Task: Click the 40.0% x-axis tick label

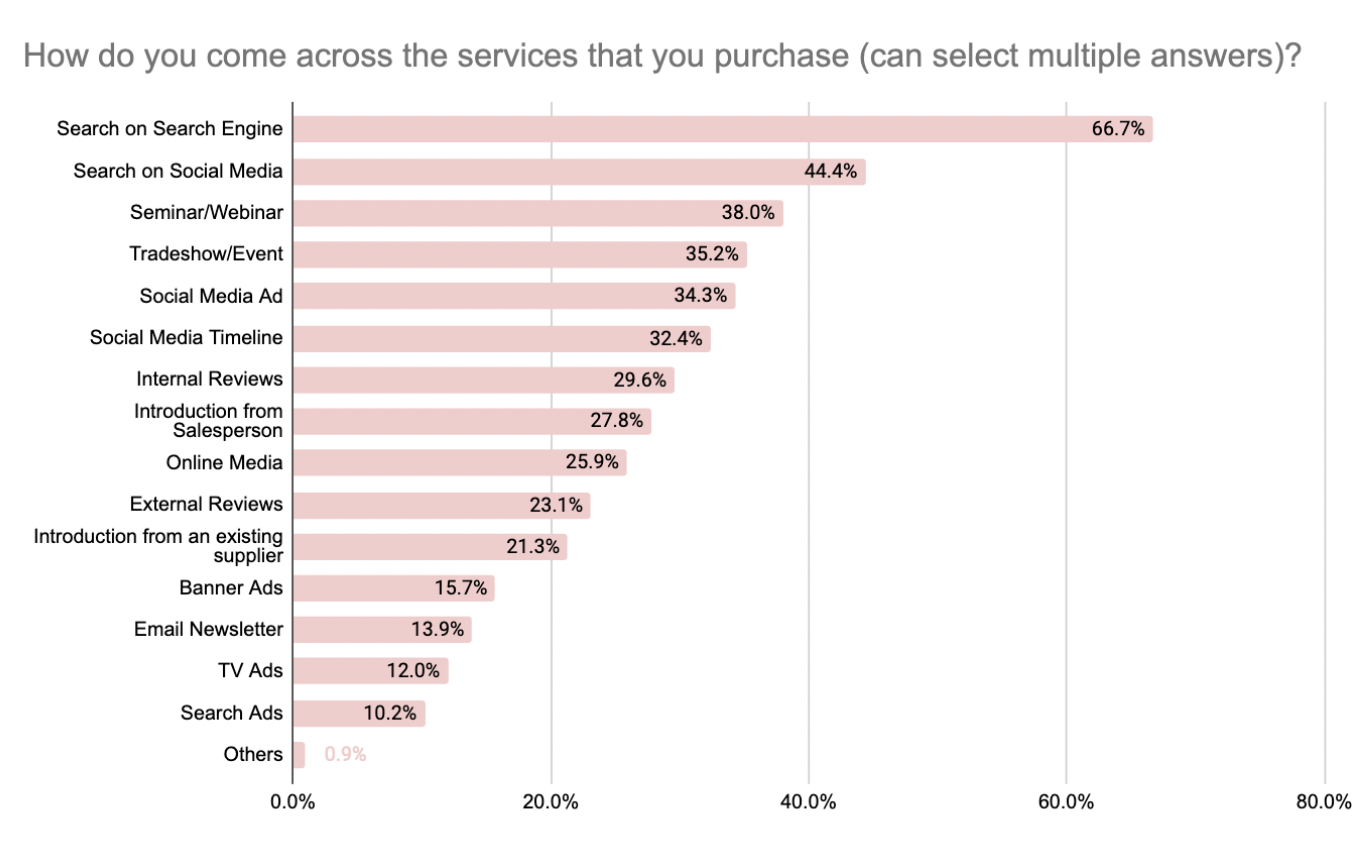Action: (808, 802)
